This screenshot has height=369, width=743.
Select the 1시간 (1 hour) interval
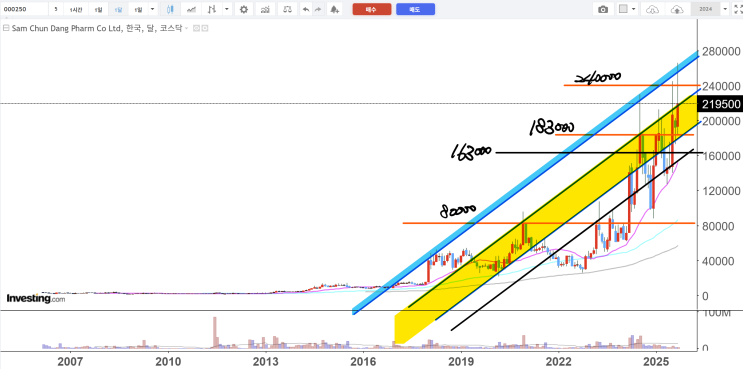tap(76, 9)
